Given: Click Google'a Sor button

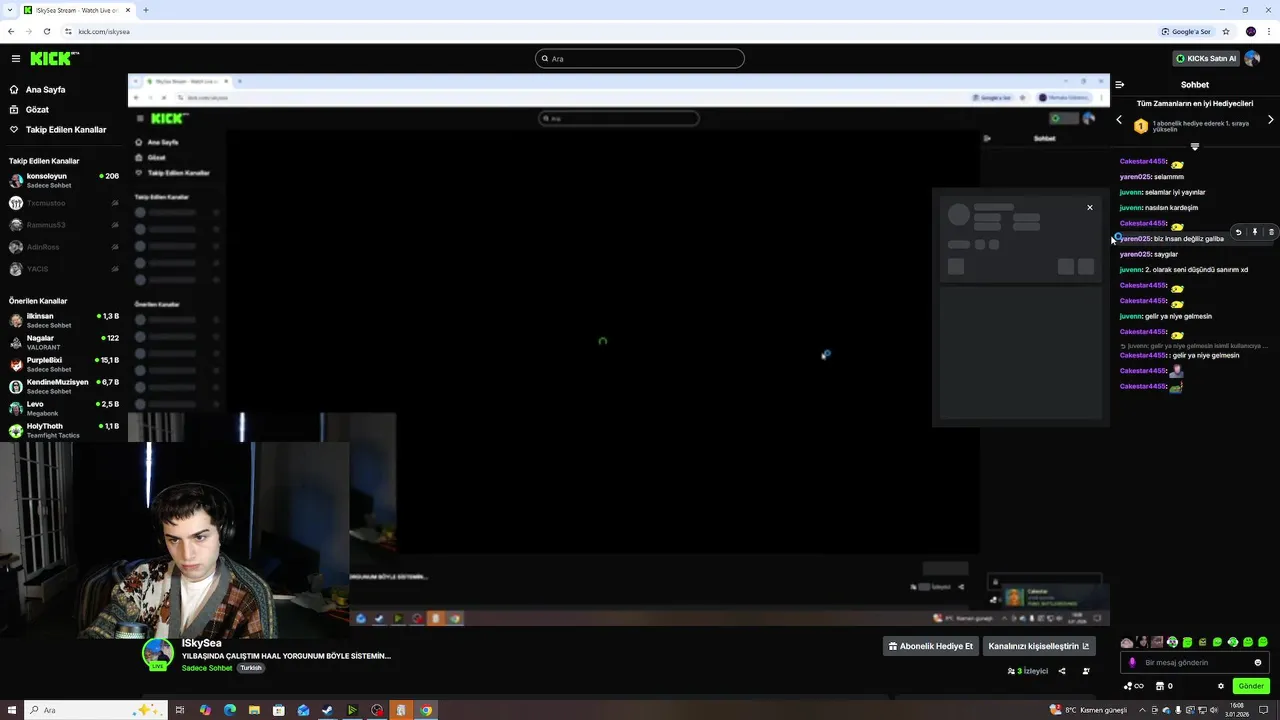Looking at the screenshot, I should click(x=1186, y=31).
